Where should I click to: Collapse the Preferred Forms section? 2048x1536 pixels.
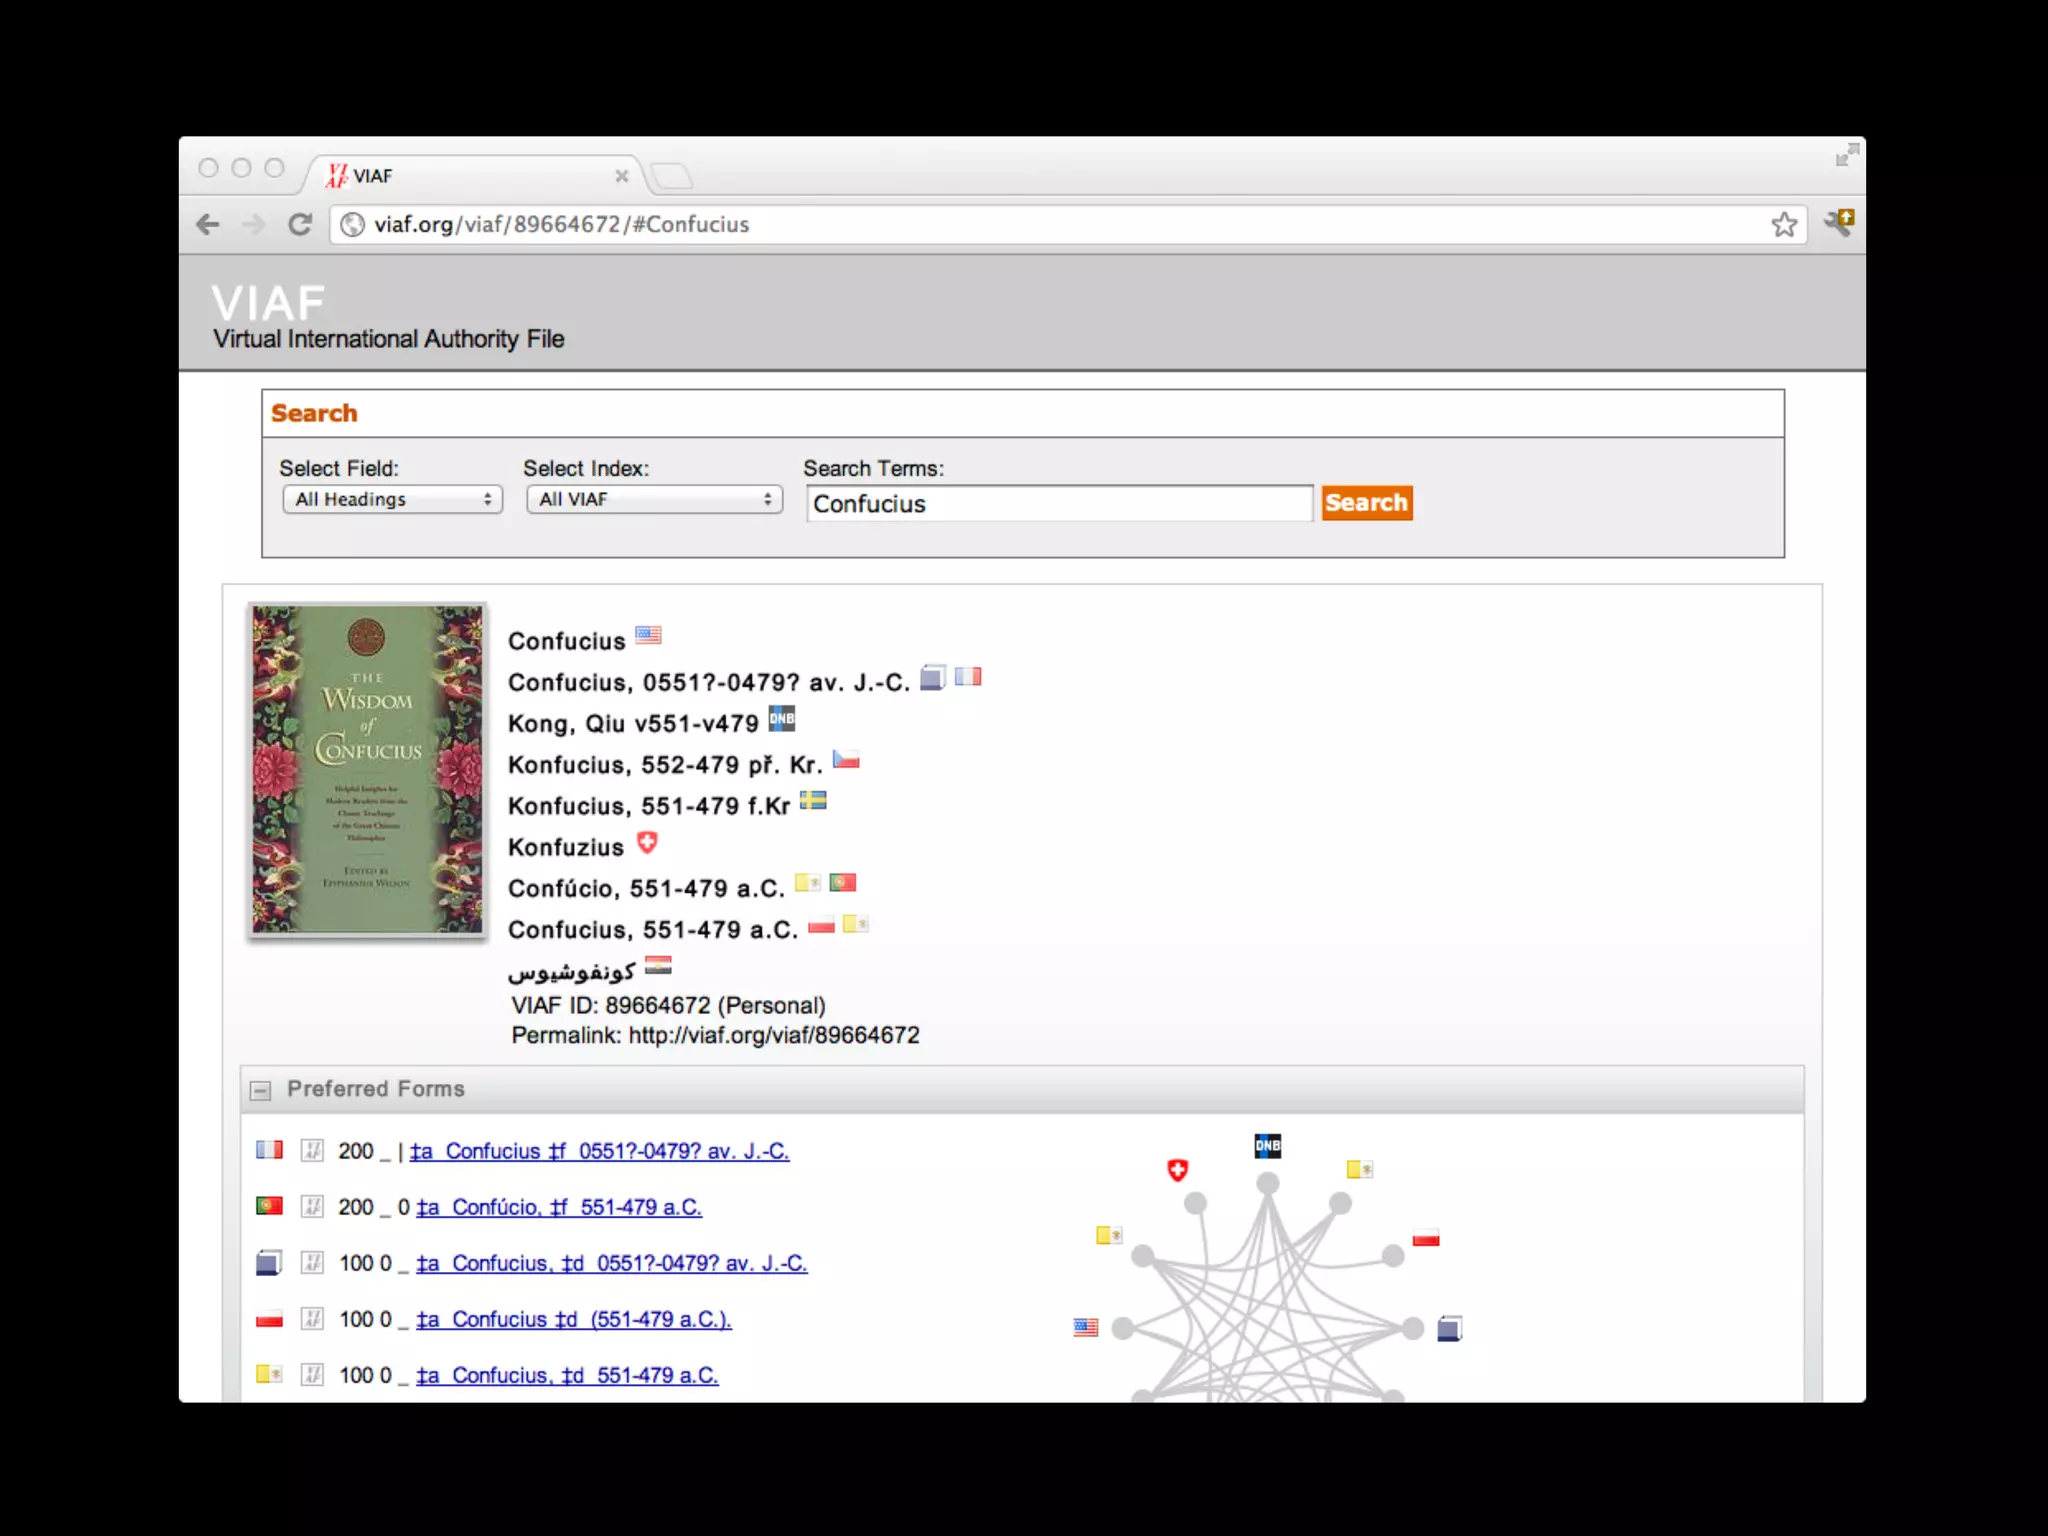tap(261, 1090)
